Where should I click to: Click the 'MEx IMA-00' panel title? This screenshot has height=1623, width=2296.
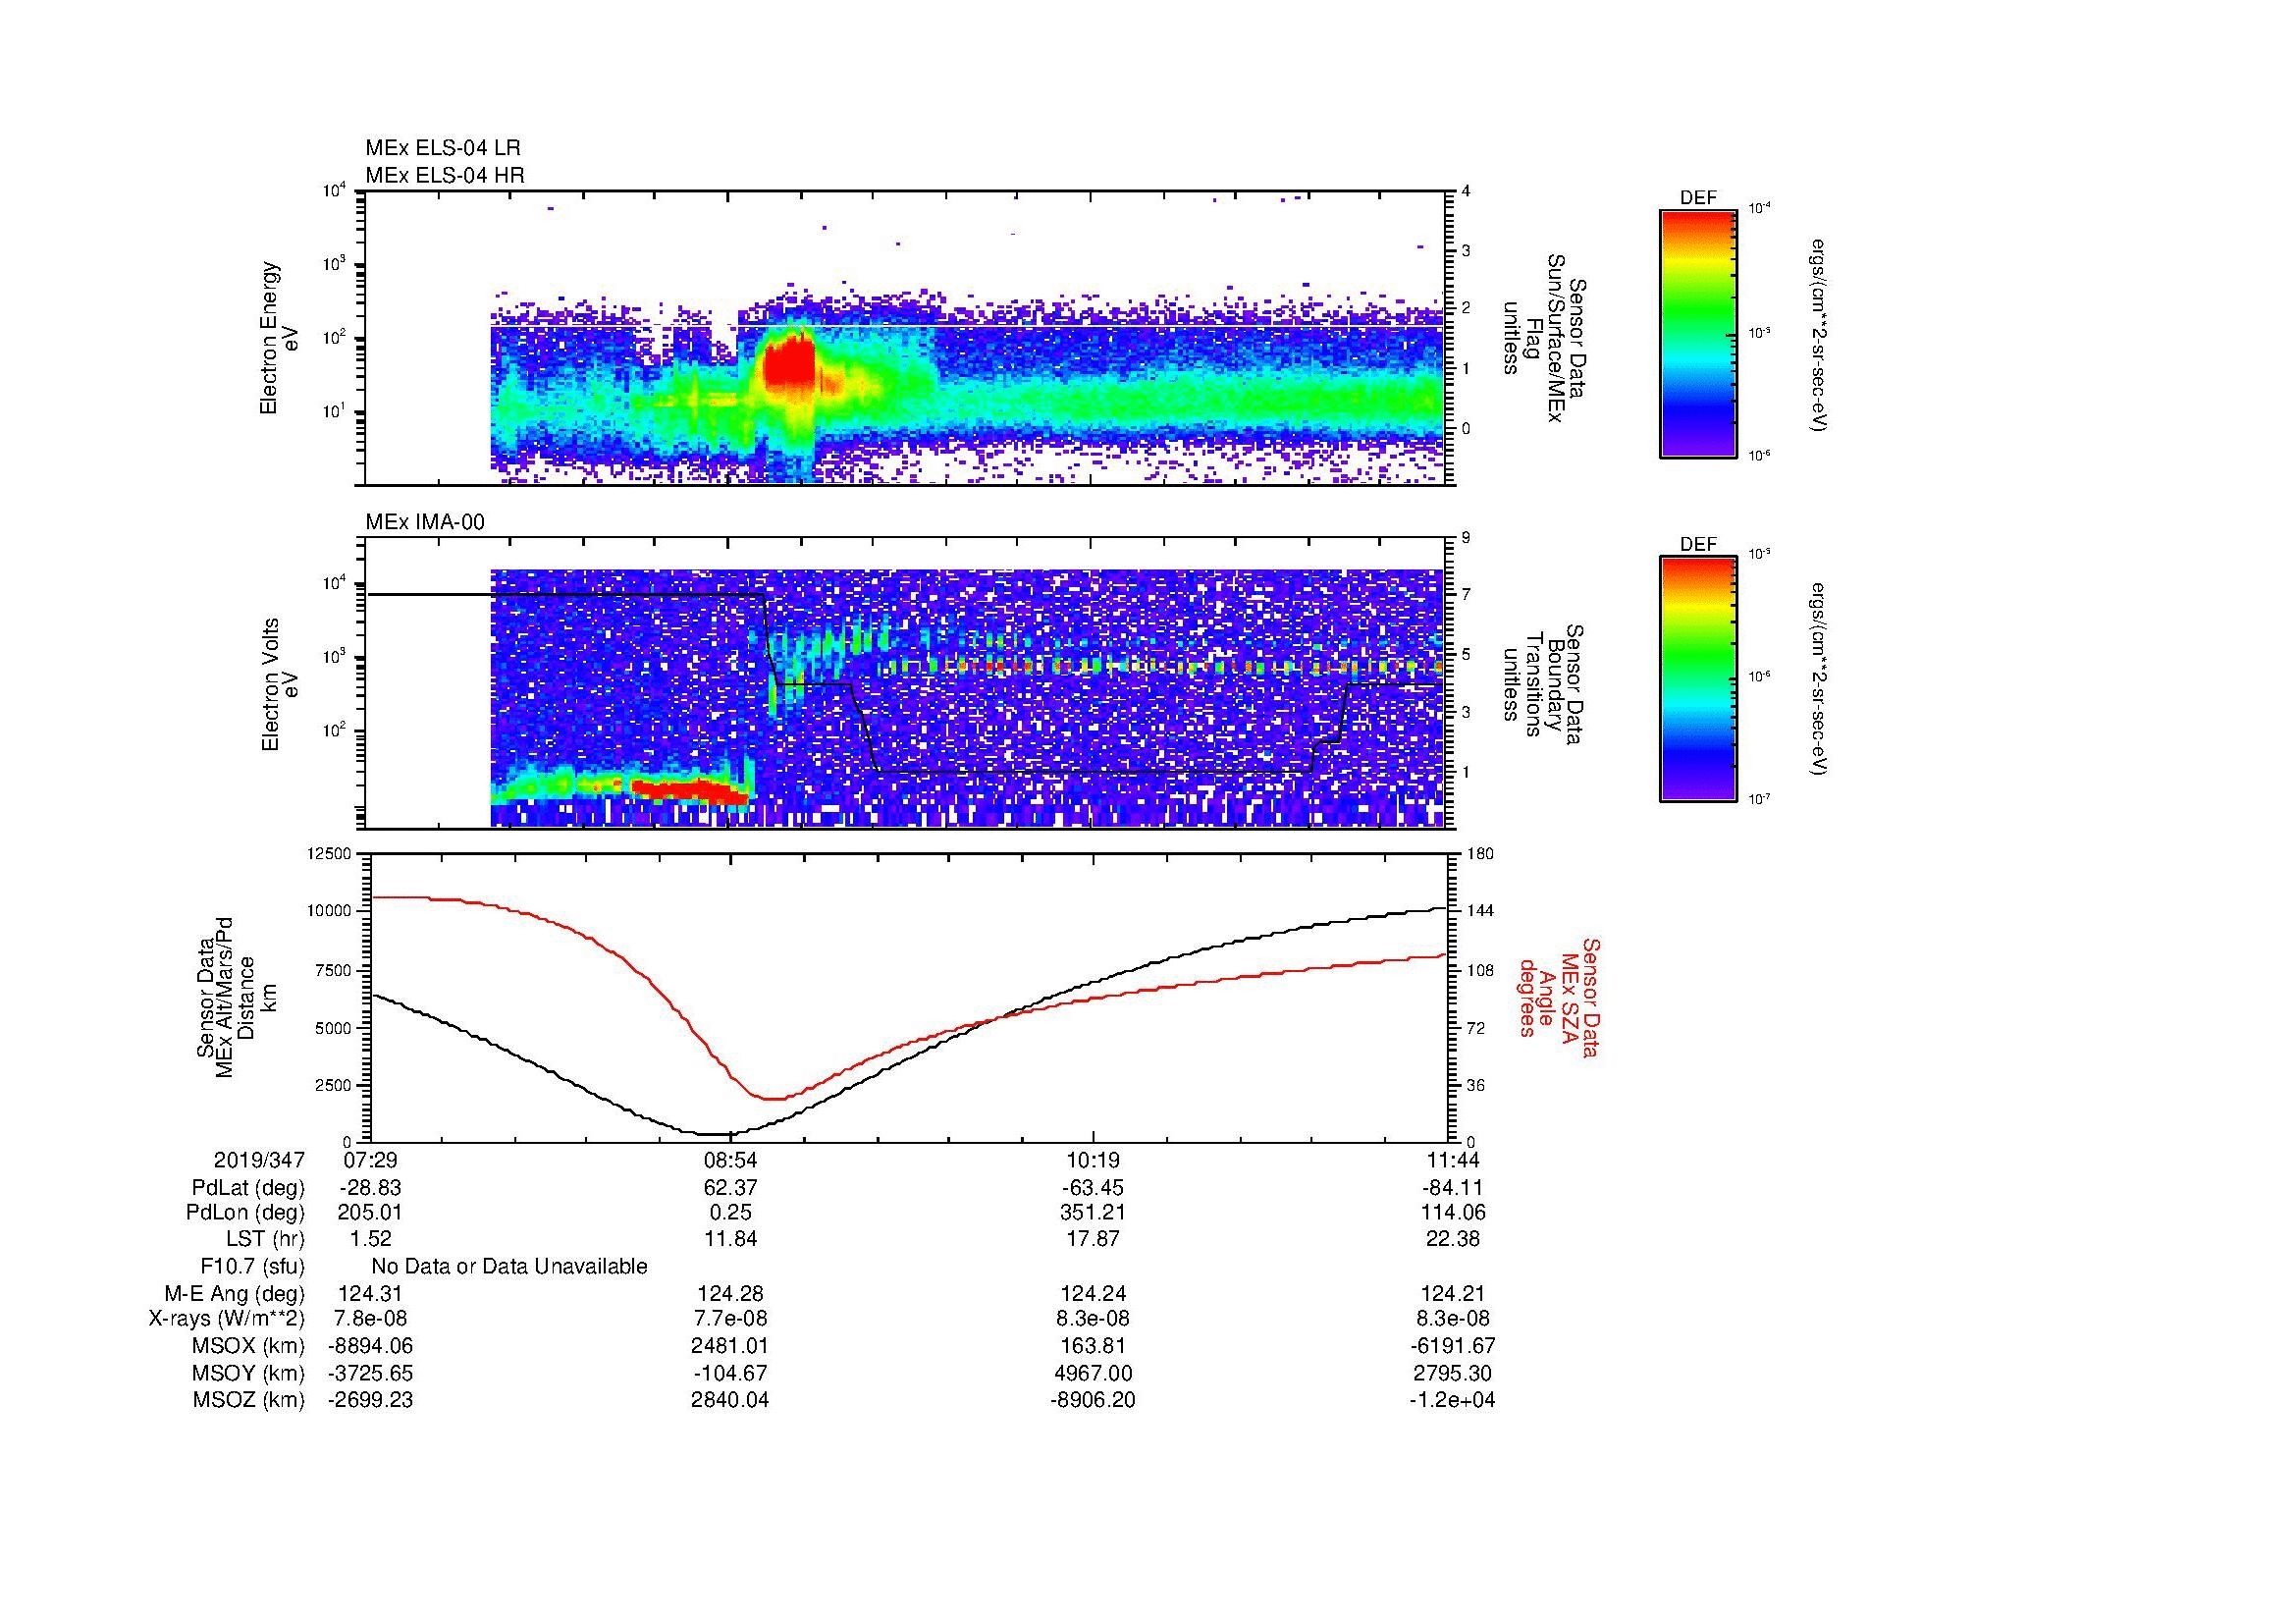[x=425, y=522]
